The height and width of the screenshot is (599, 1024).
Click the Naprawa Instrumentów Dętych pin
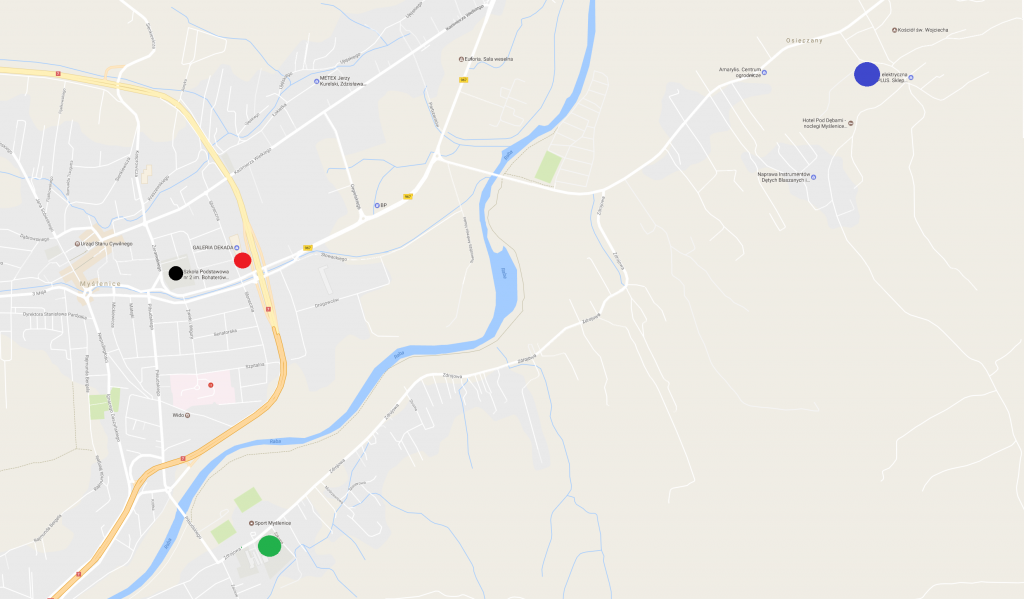click(813, 177)
